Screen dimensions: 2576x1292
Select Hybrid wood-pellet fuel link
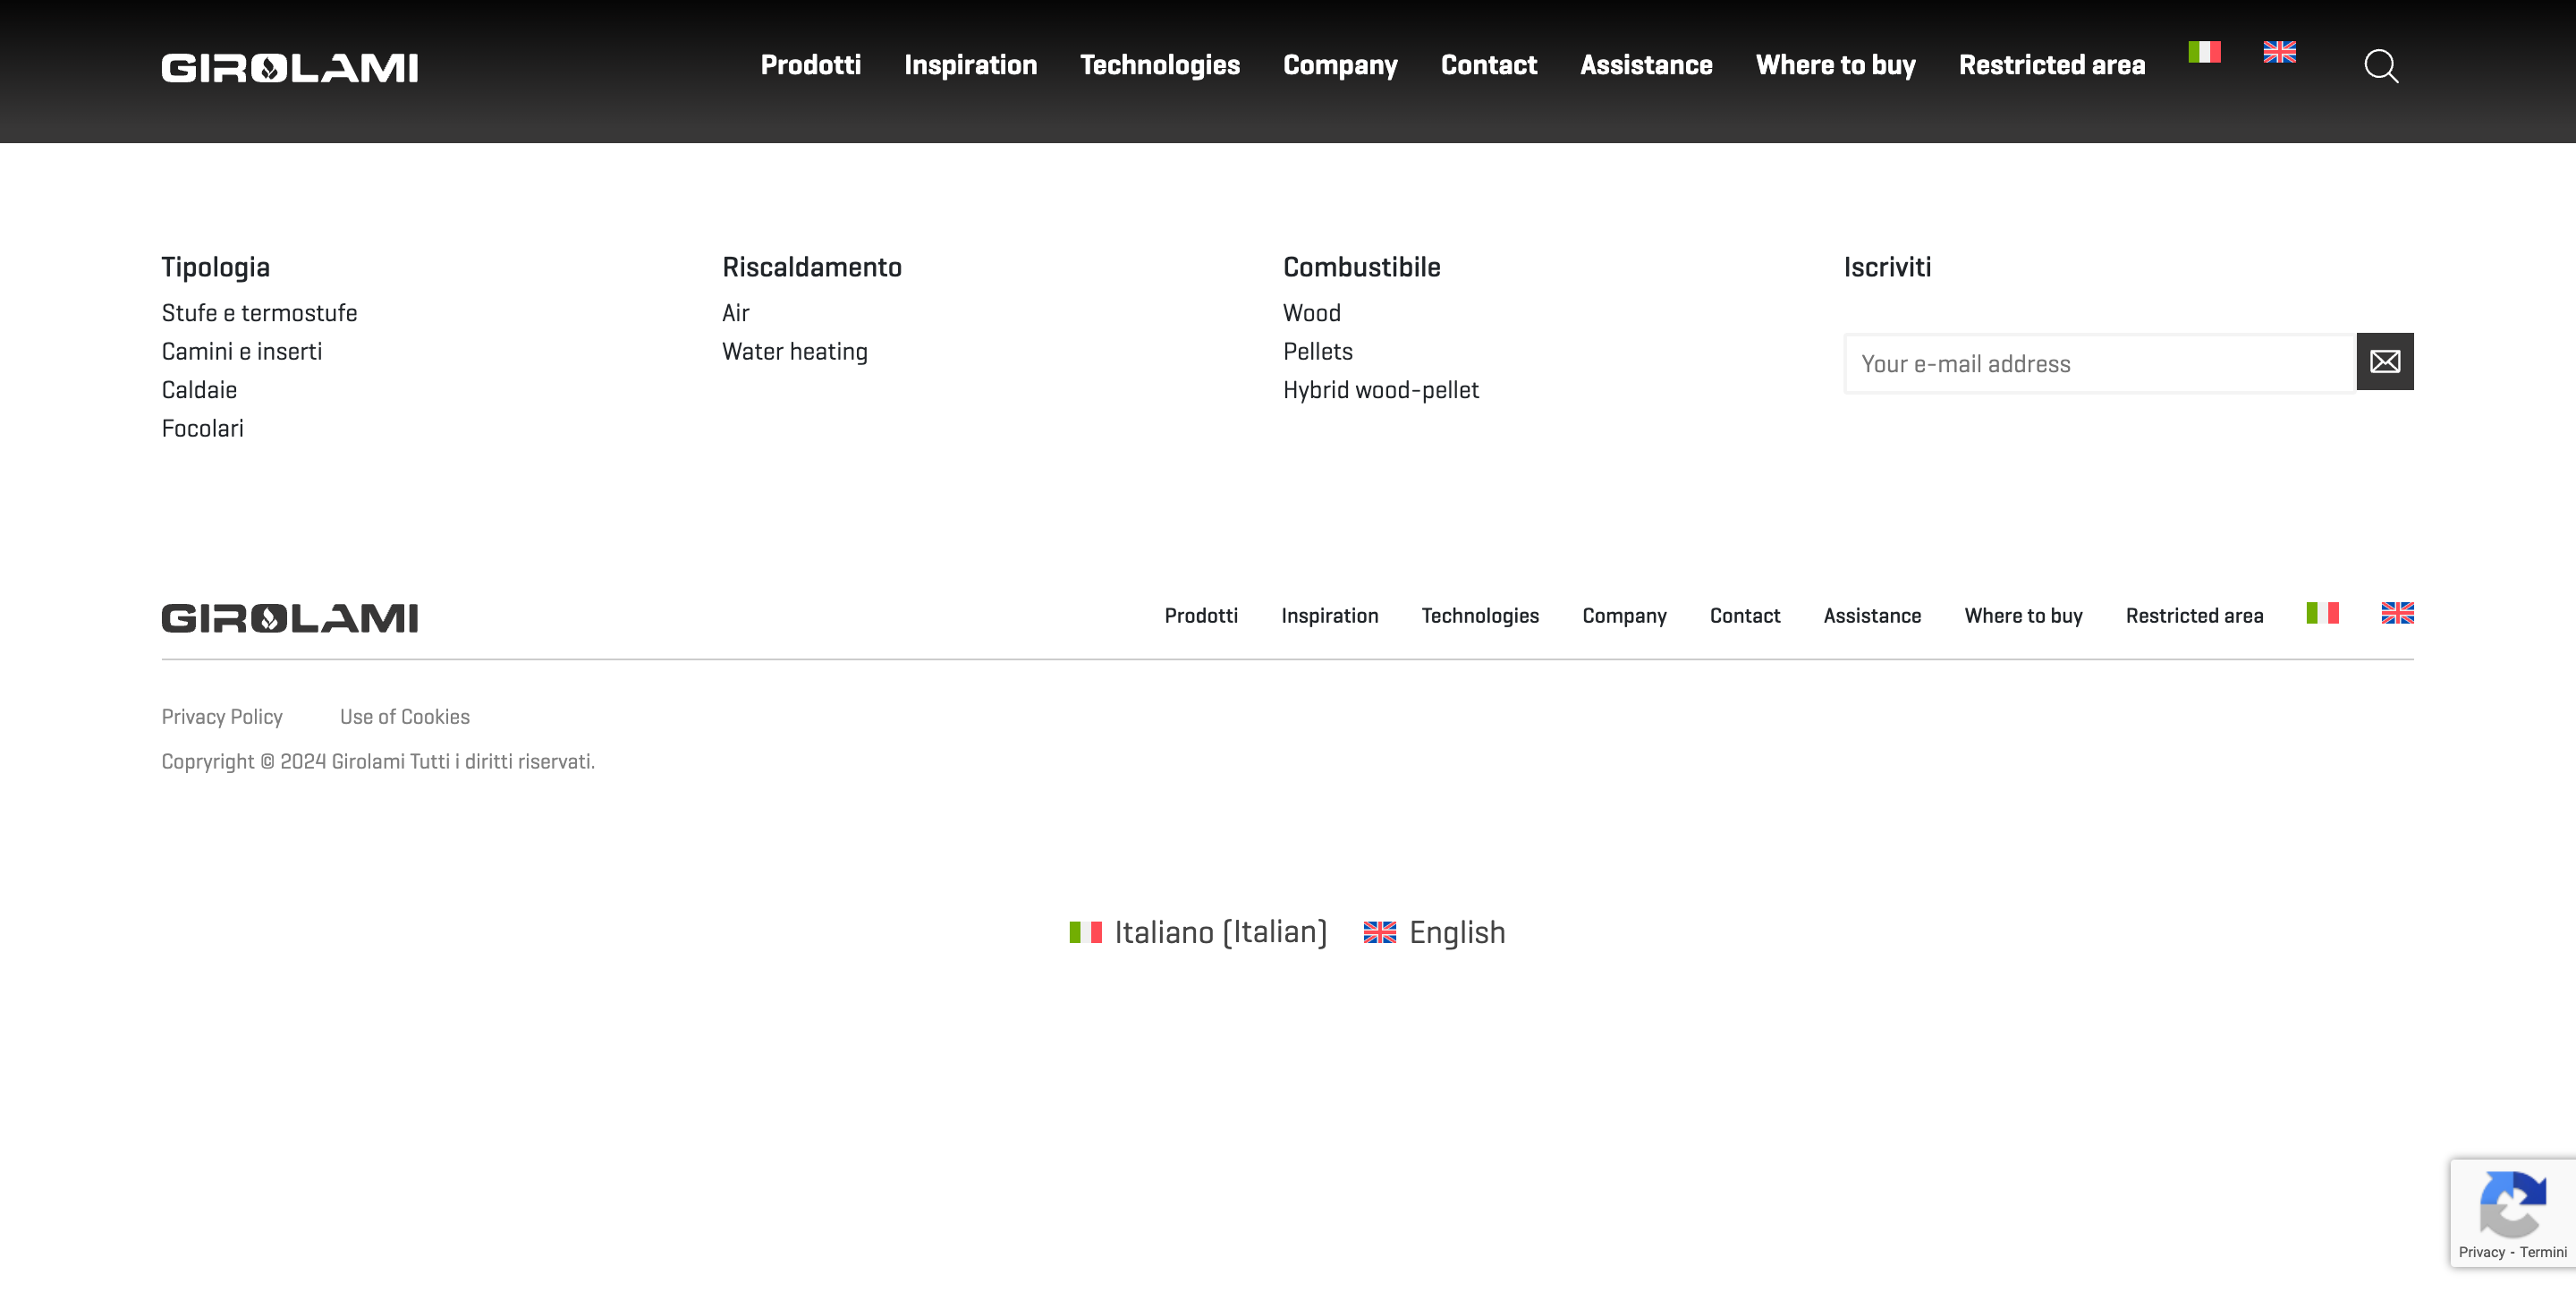(x=1381, y=390)
